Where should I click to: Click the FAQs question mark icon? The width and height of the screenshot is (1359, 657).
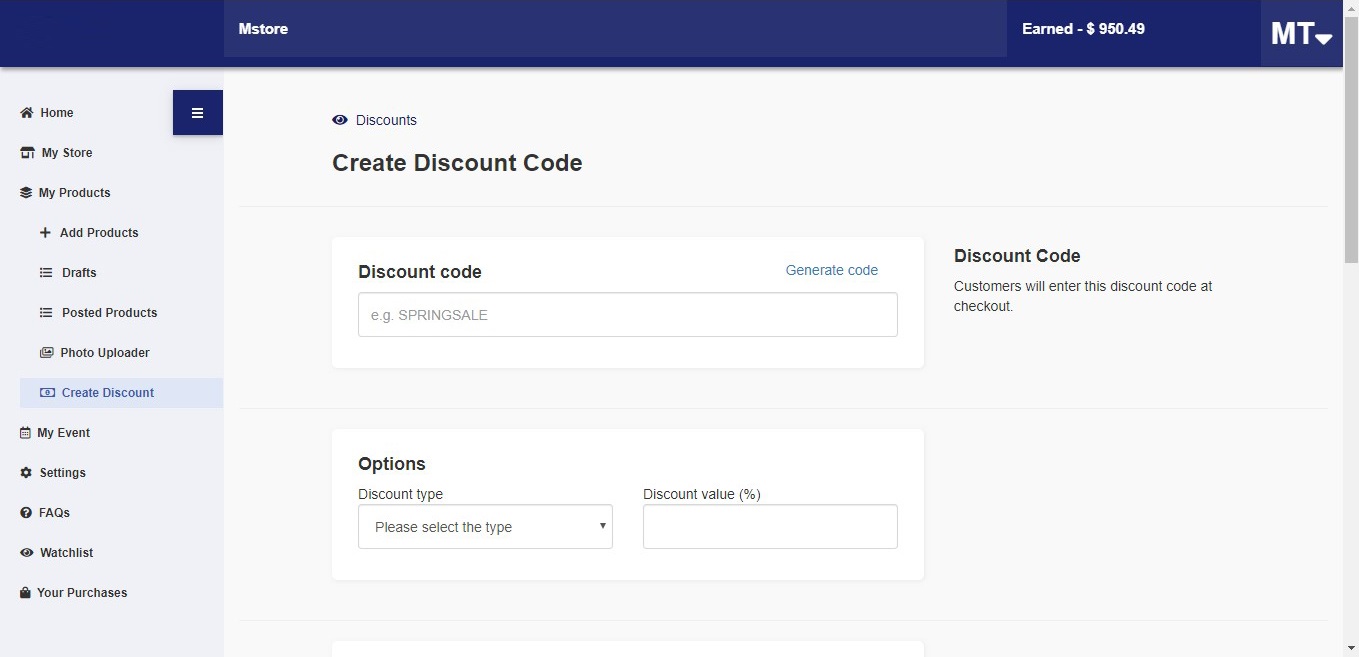coord(26,513)
